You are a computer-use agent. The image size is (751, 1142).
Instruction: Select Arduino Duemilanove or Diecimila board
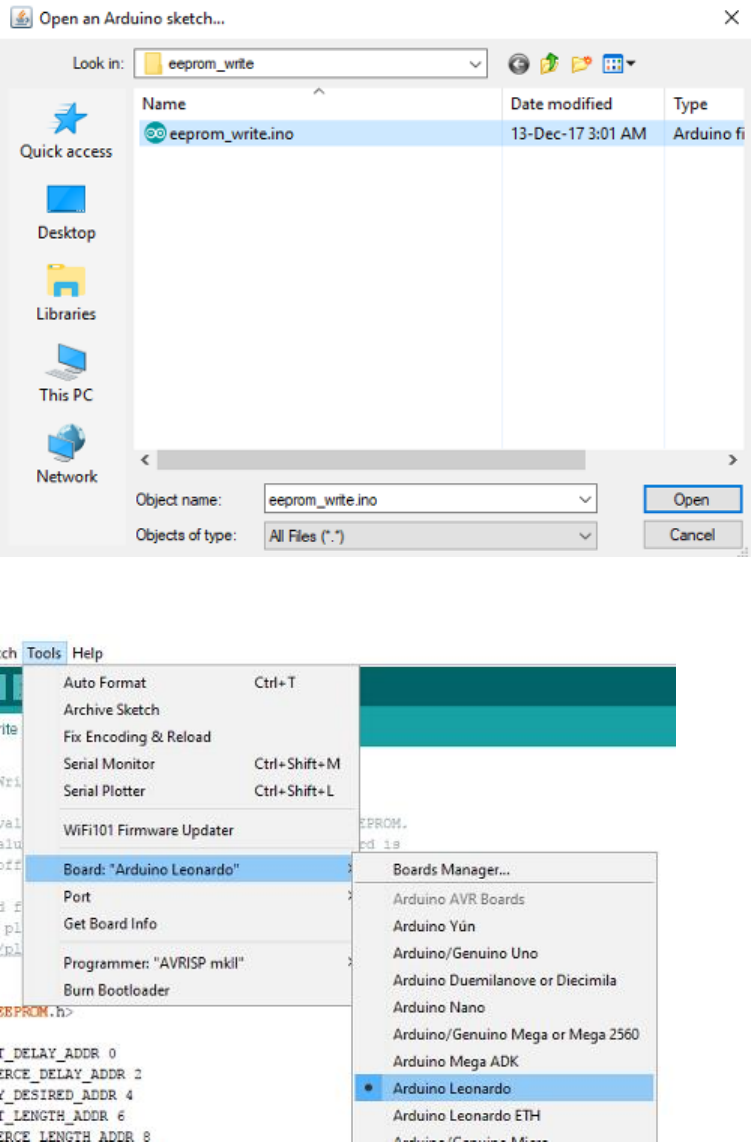tap(505, 980)
